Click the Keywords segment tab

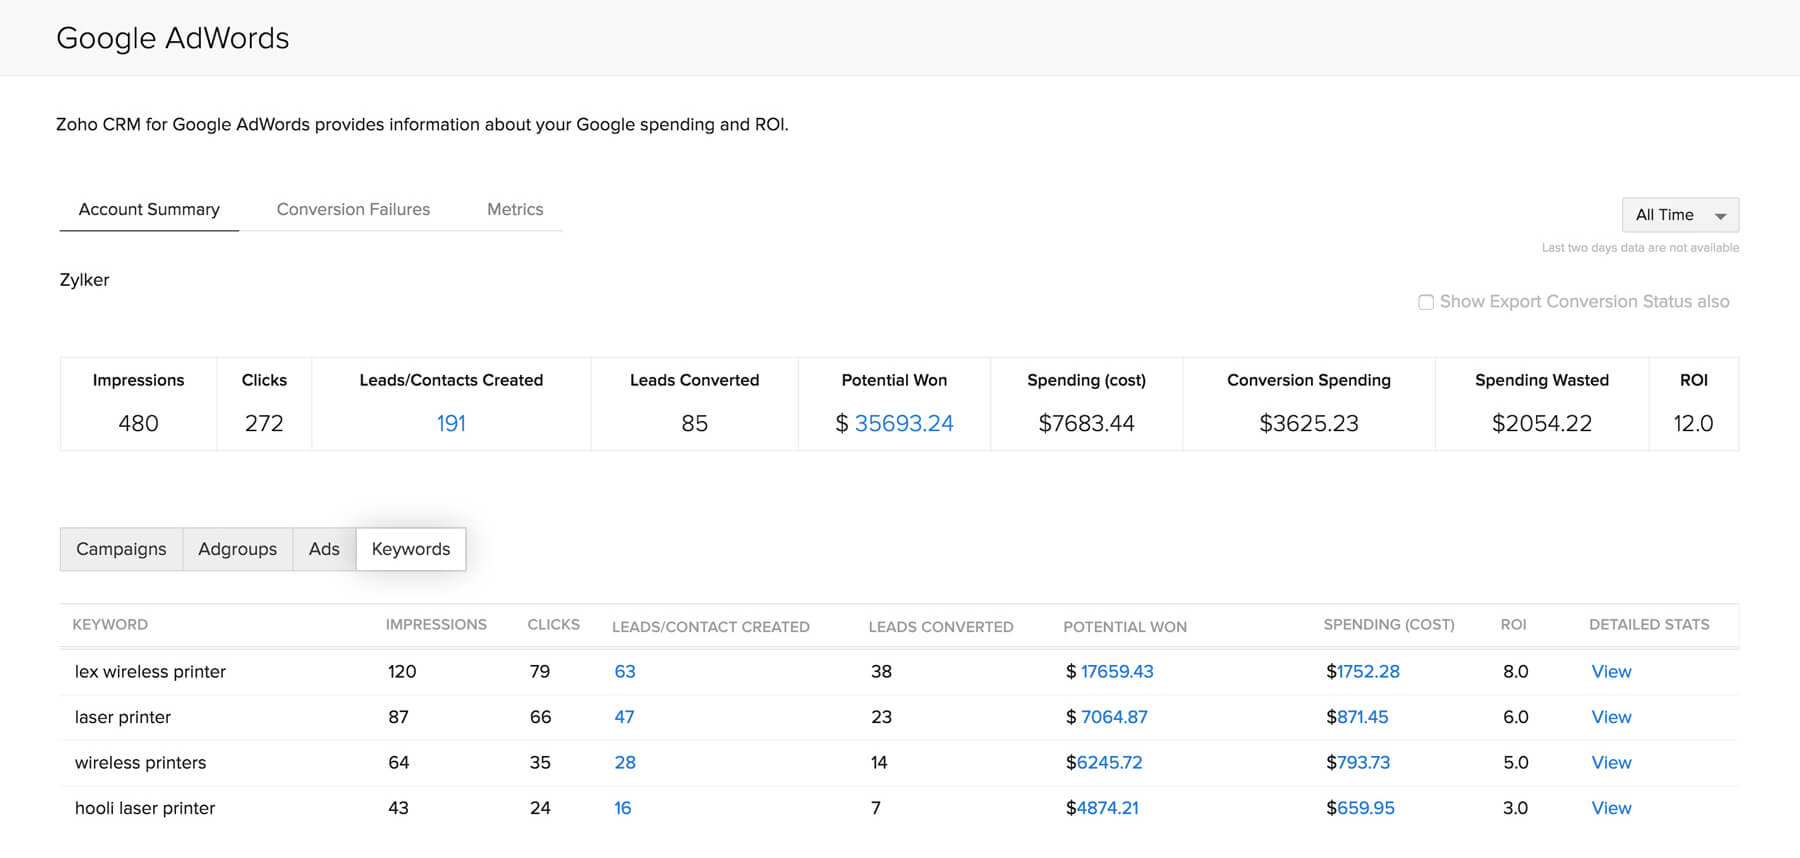(x=411, y=549)
